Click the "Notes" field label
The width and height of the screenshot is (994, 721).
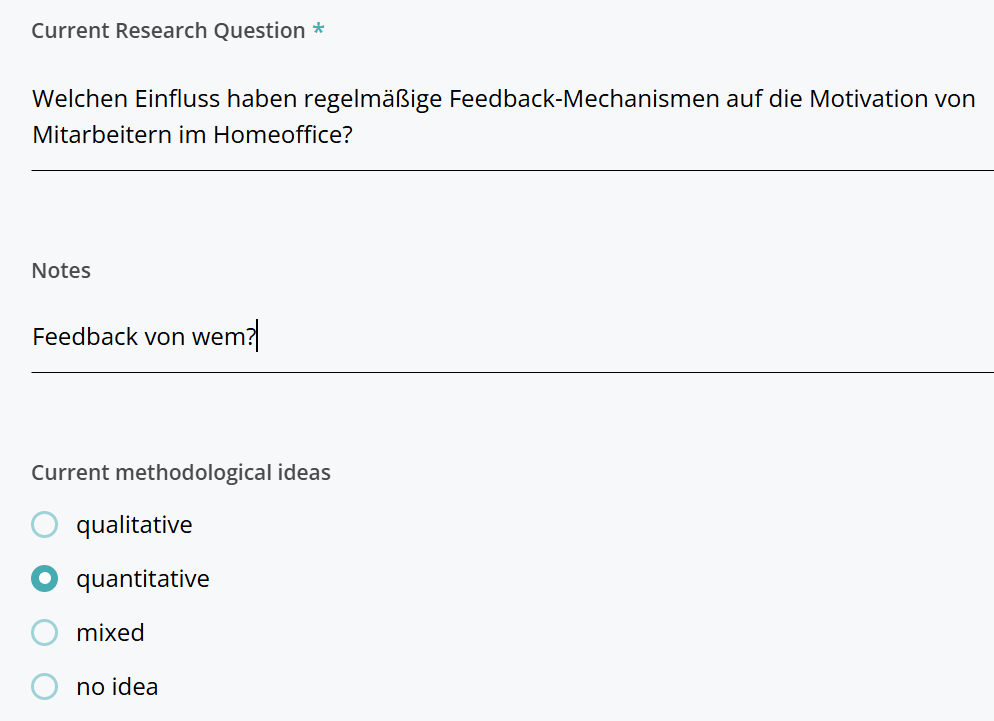61,271
